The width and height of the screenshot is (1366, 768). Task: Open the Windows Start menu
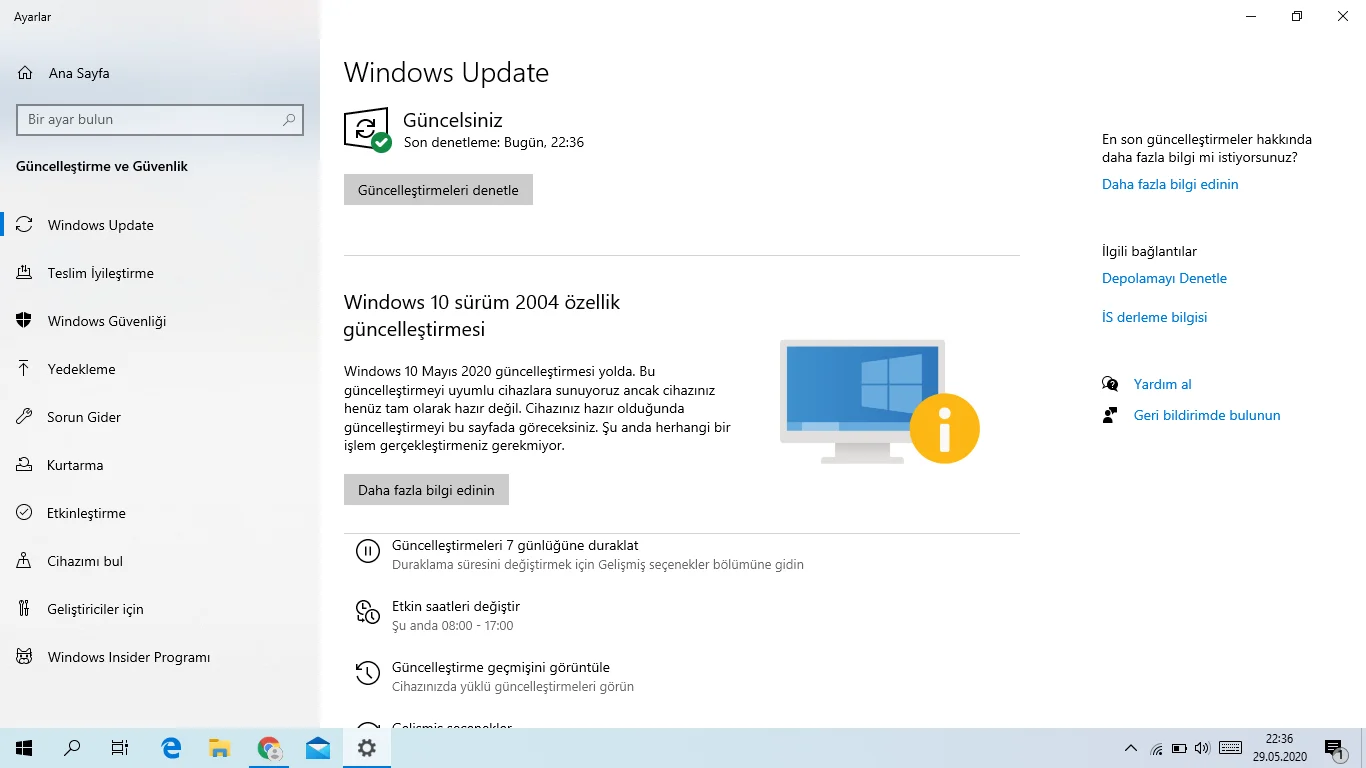click(x=24, y=748)
